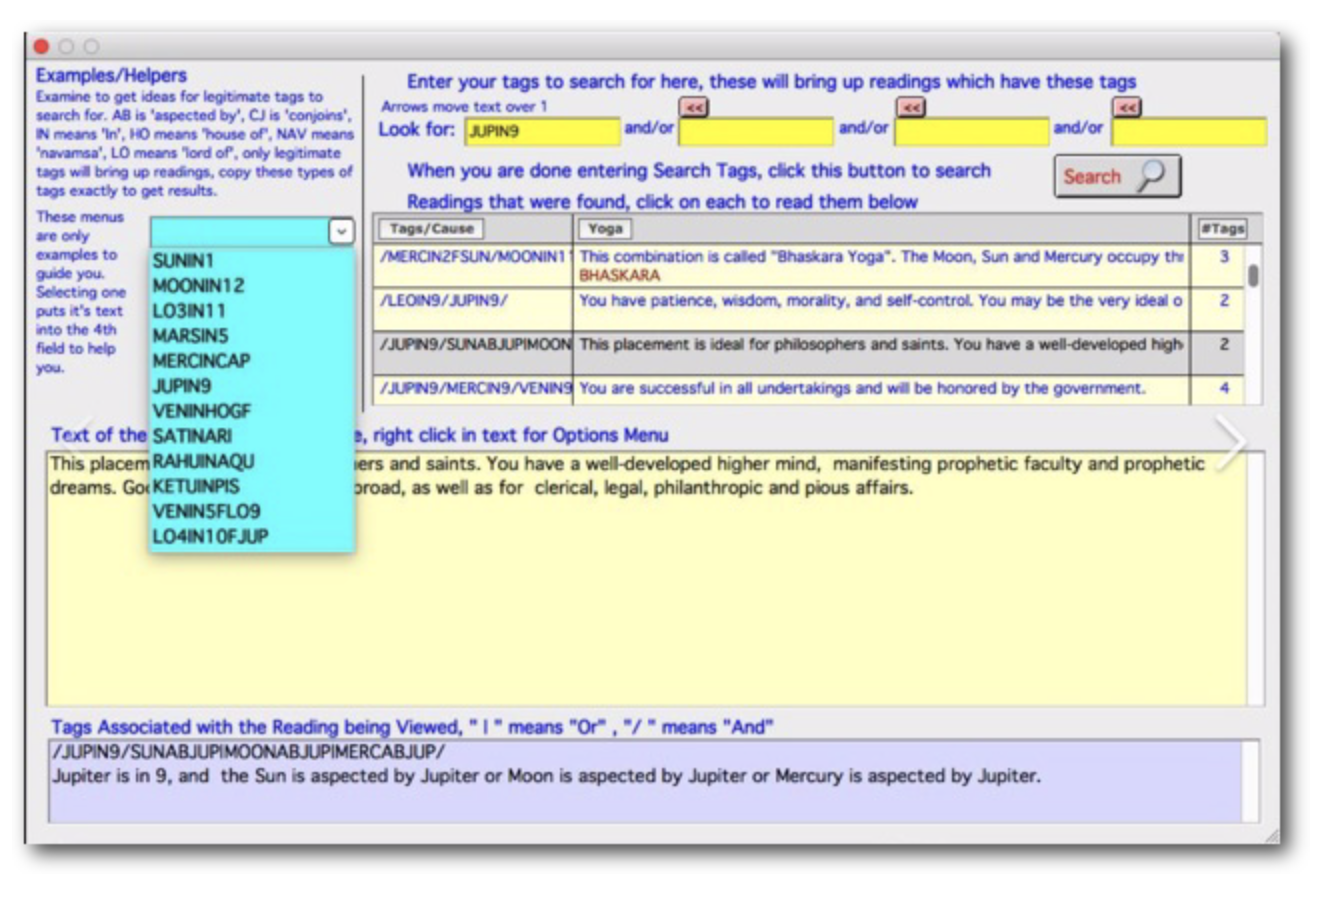Collapse the examples dropdown arrow
1334x904 pixels.
(341, 232)
